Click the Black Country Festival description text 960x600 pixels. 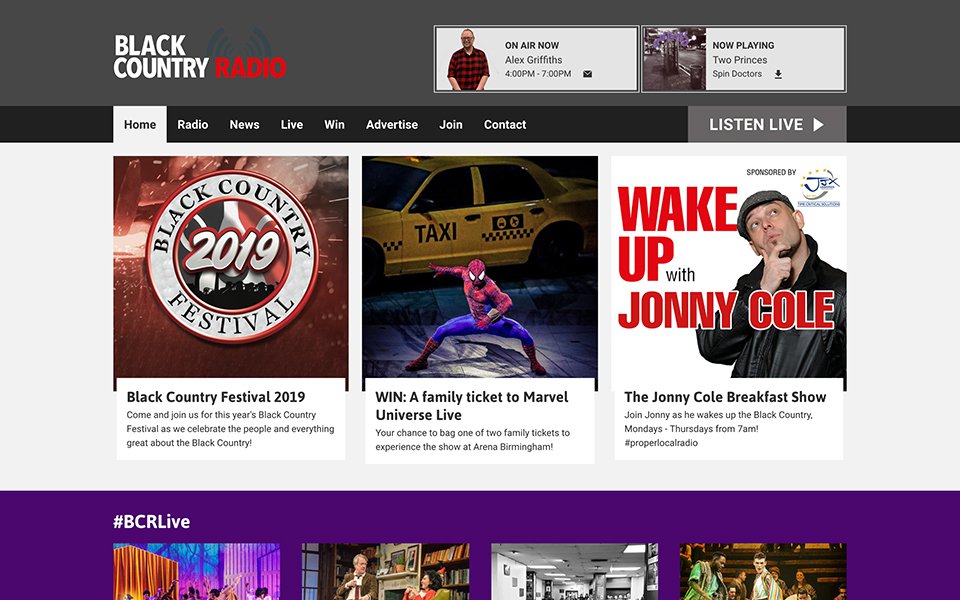tap(231, 429)
